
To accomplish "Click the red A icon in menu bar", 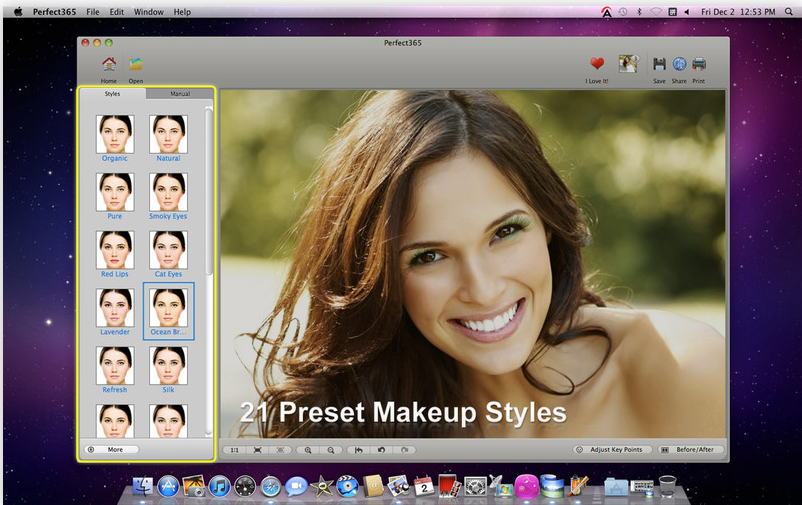I will click(x=607, y=12).
